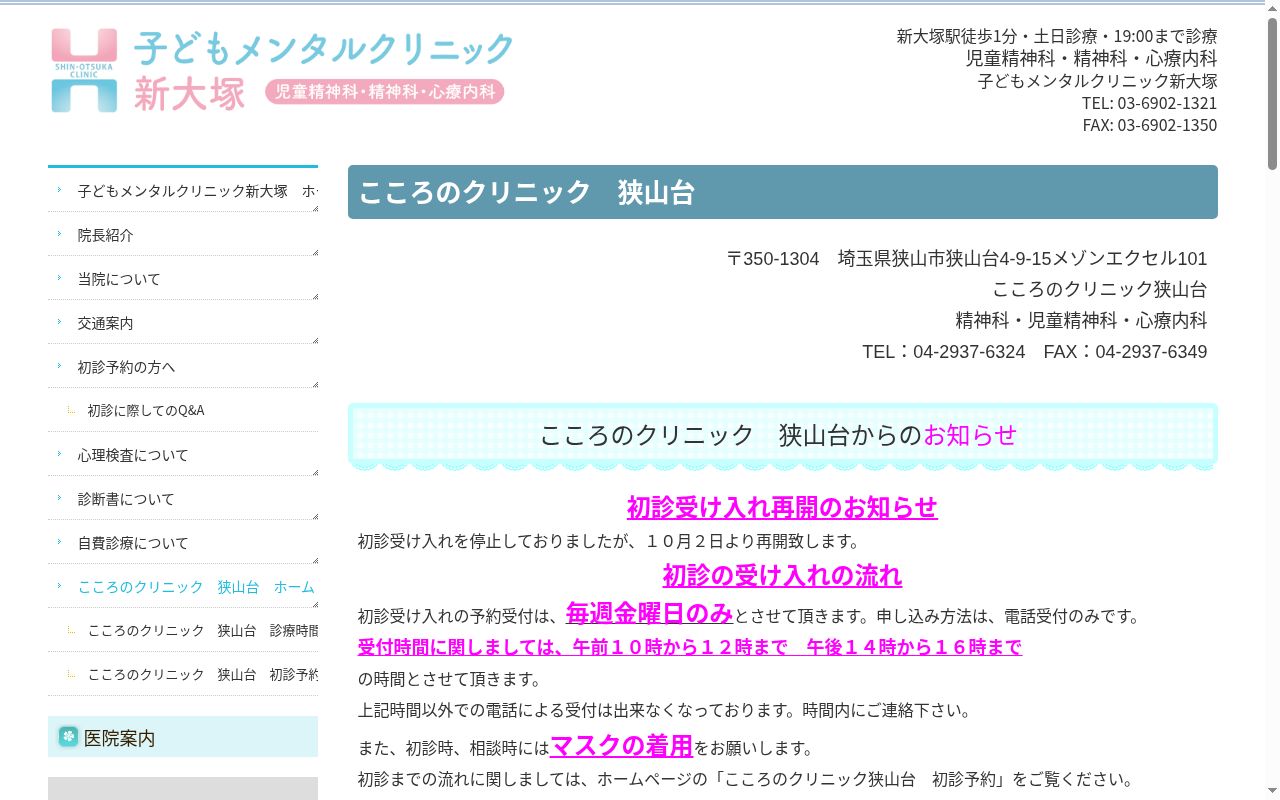Open the 院長紹介 page
Image resolution: width=1280 pixels, height=800 pixels.
point(183,235)
